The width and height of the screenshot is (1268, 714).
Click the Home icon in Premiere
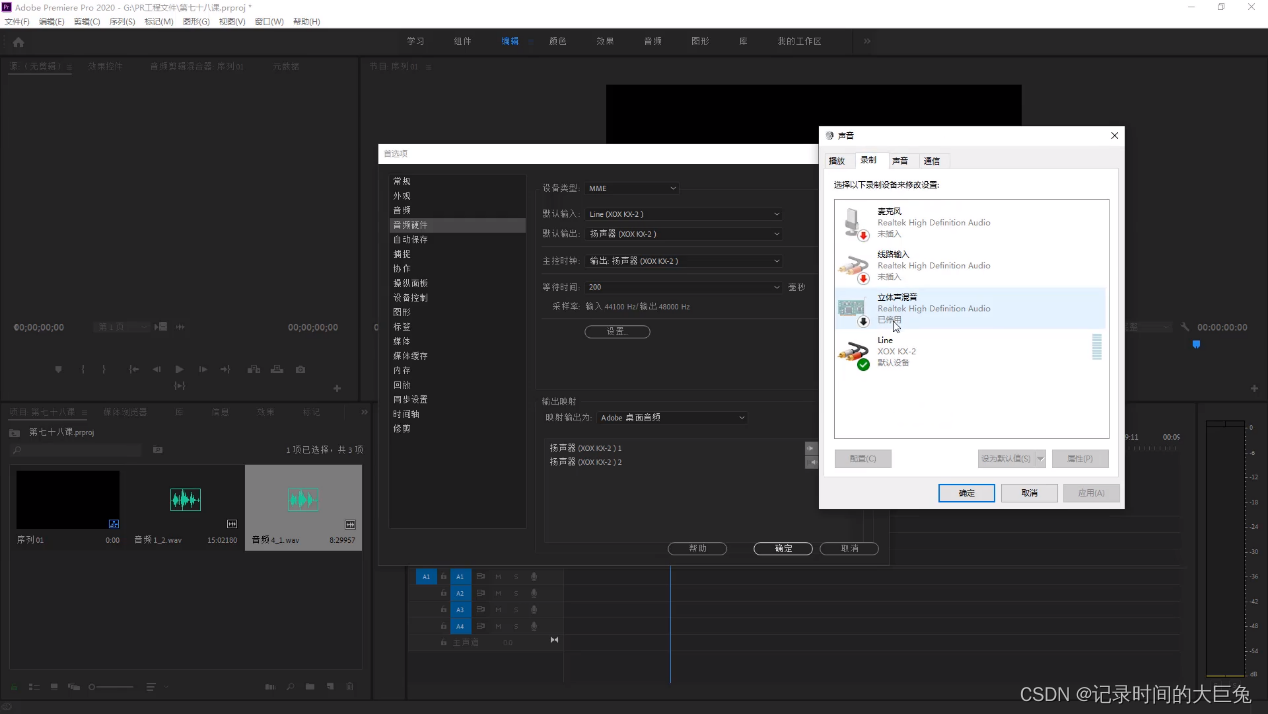pos(18,42)
